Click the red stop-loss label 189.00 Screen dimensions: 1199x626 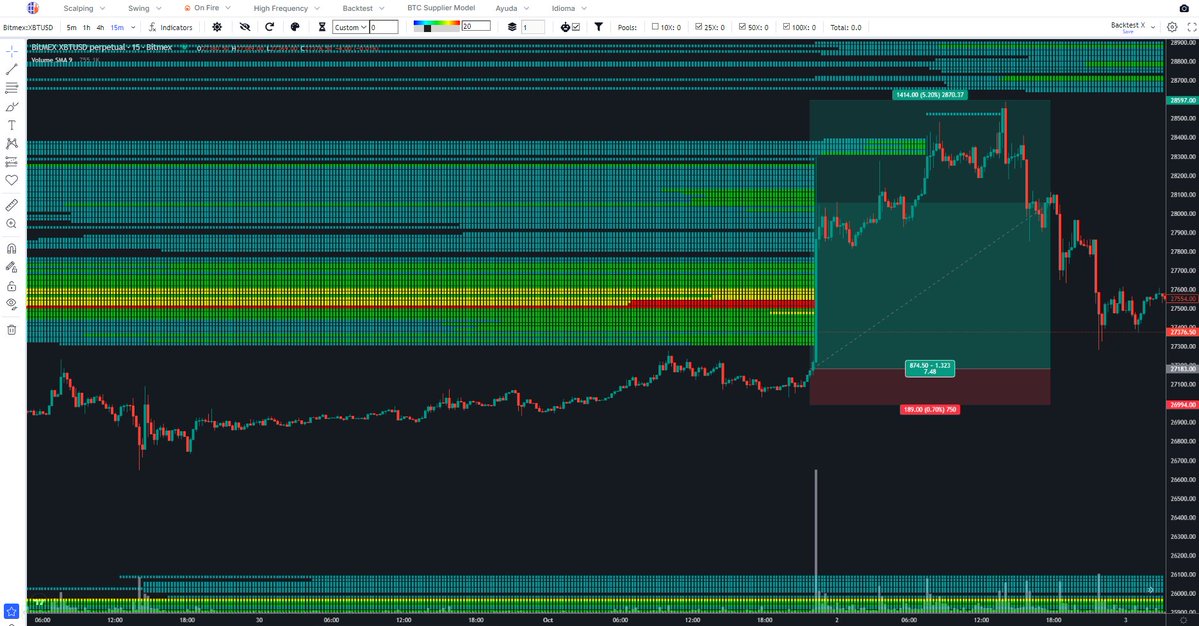930,410
